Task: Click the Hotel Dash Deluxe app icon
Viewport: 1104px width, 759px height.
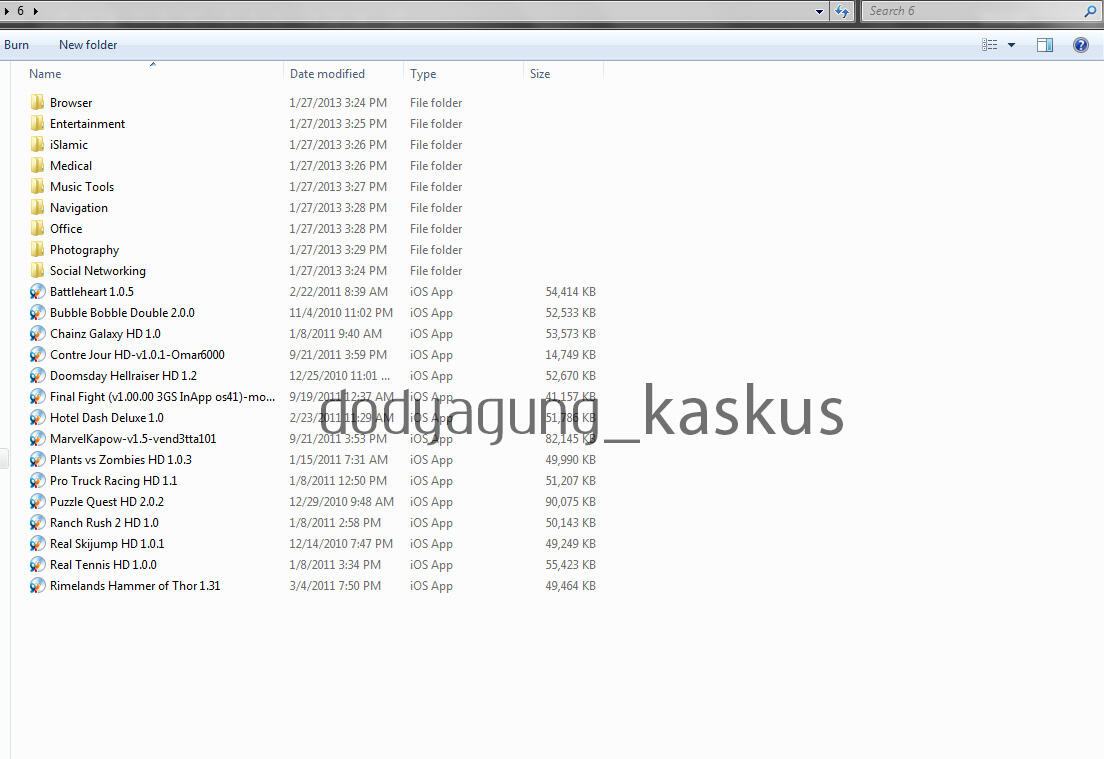Action: [x=37, y=418]
